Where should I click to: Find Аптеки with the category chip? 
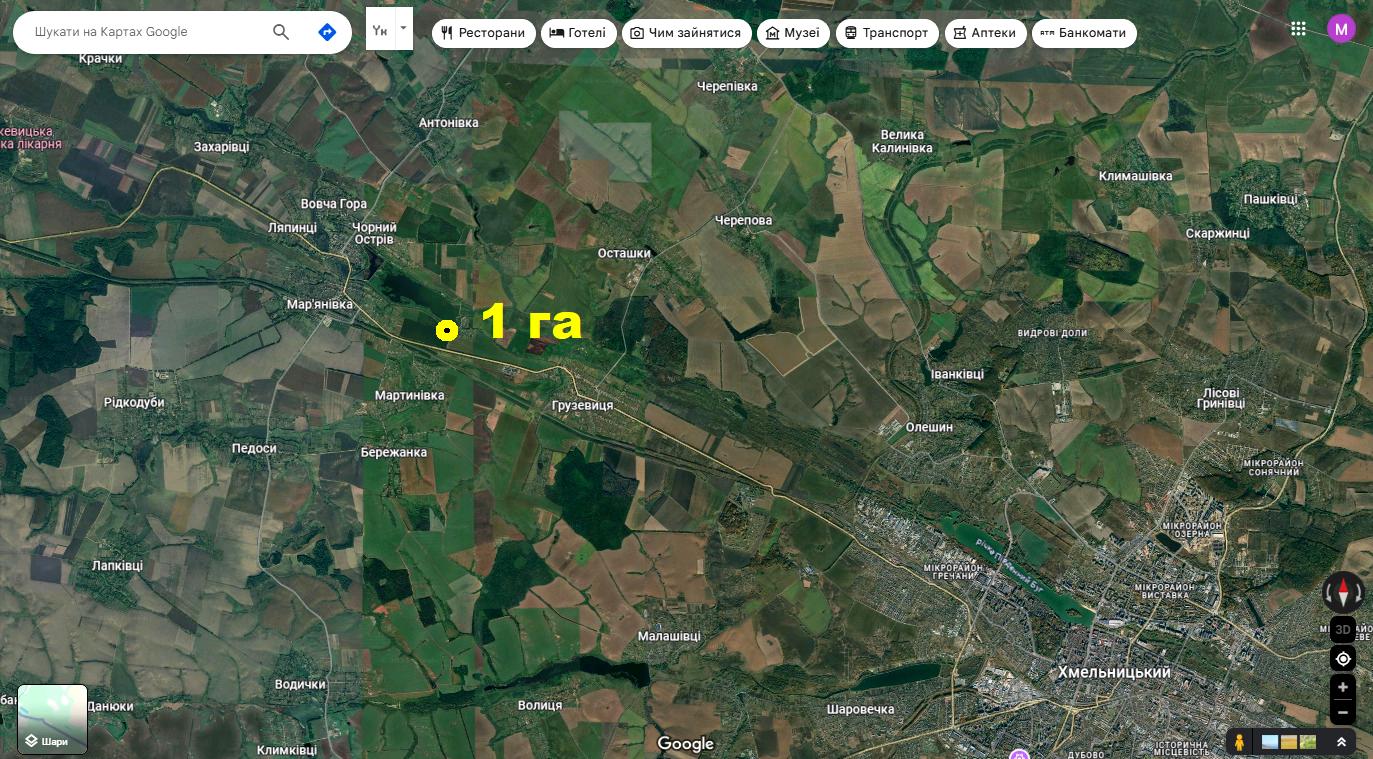985,33
